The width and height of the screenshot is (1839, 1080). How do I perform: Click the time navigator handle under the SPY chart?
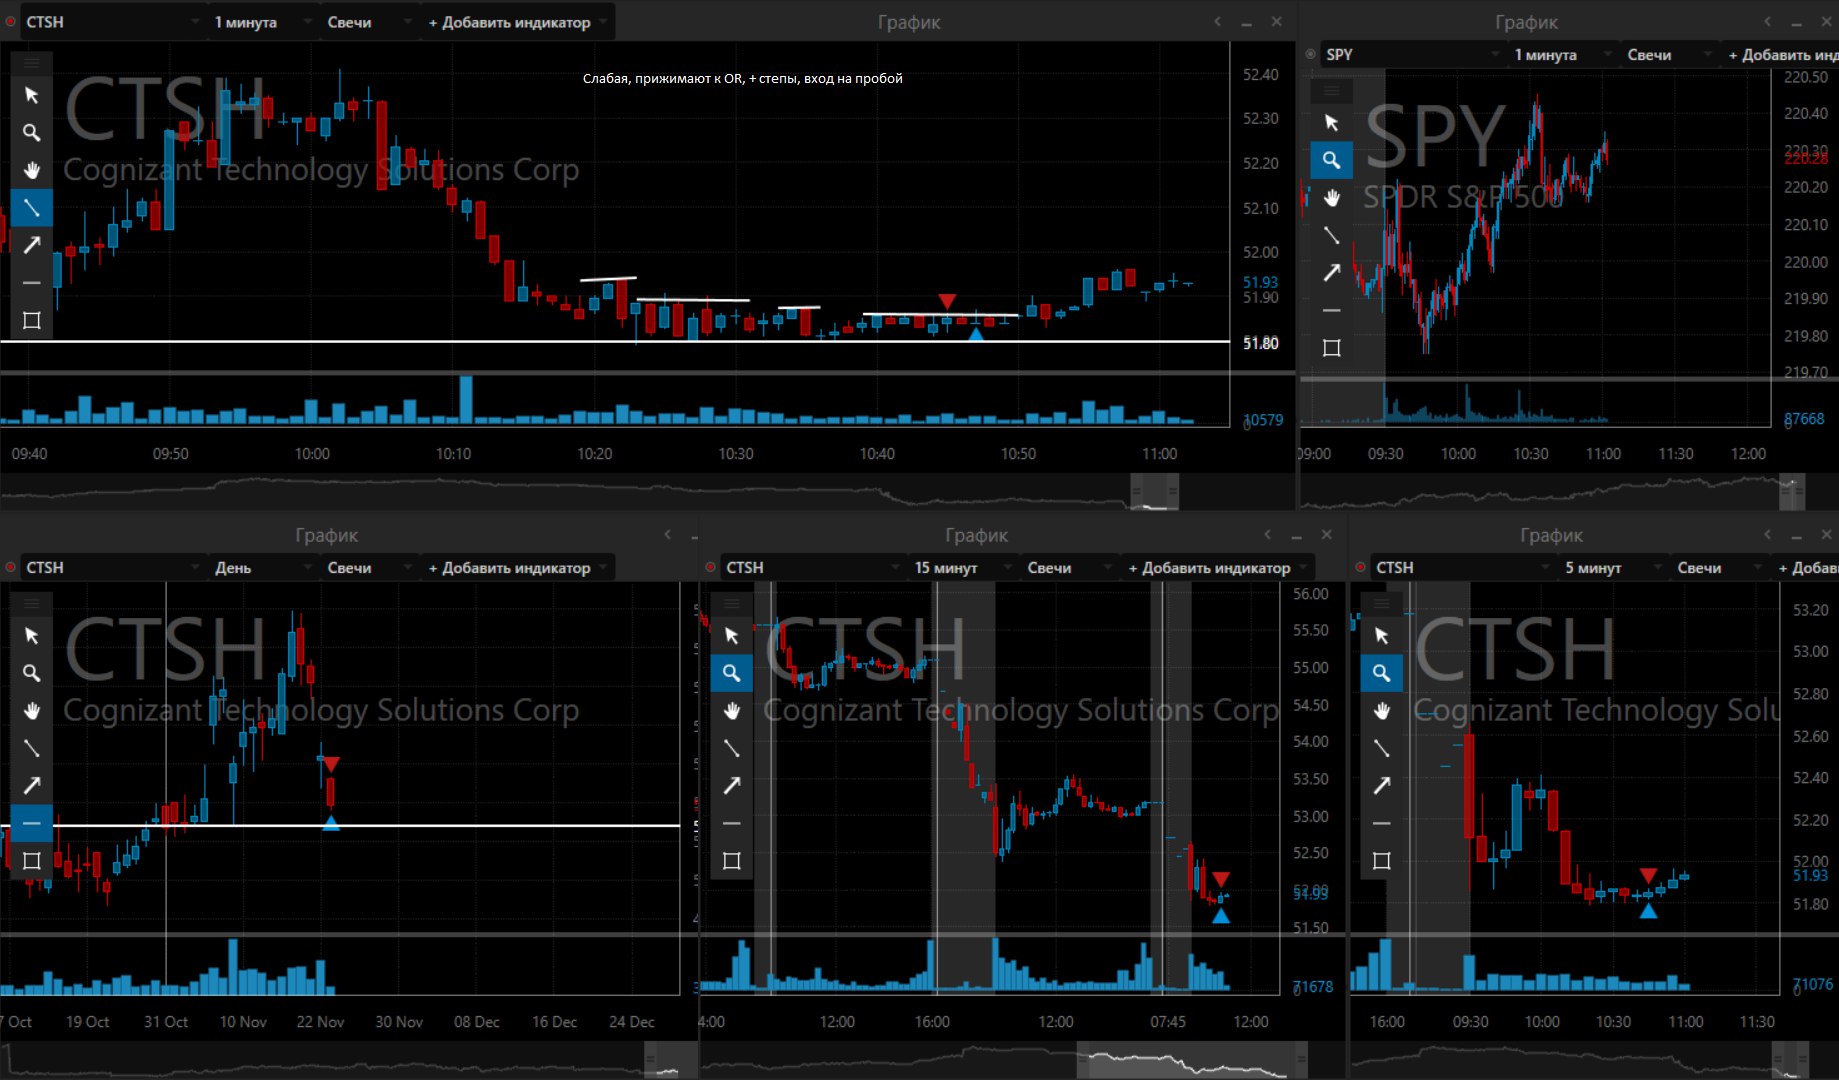pyautogui.click(x=1792, y=492)
